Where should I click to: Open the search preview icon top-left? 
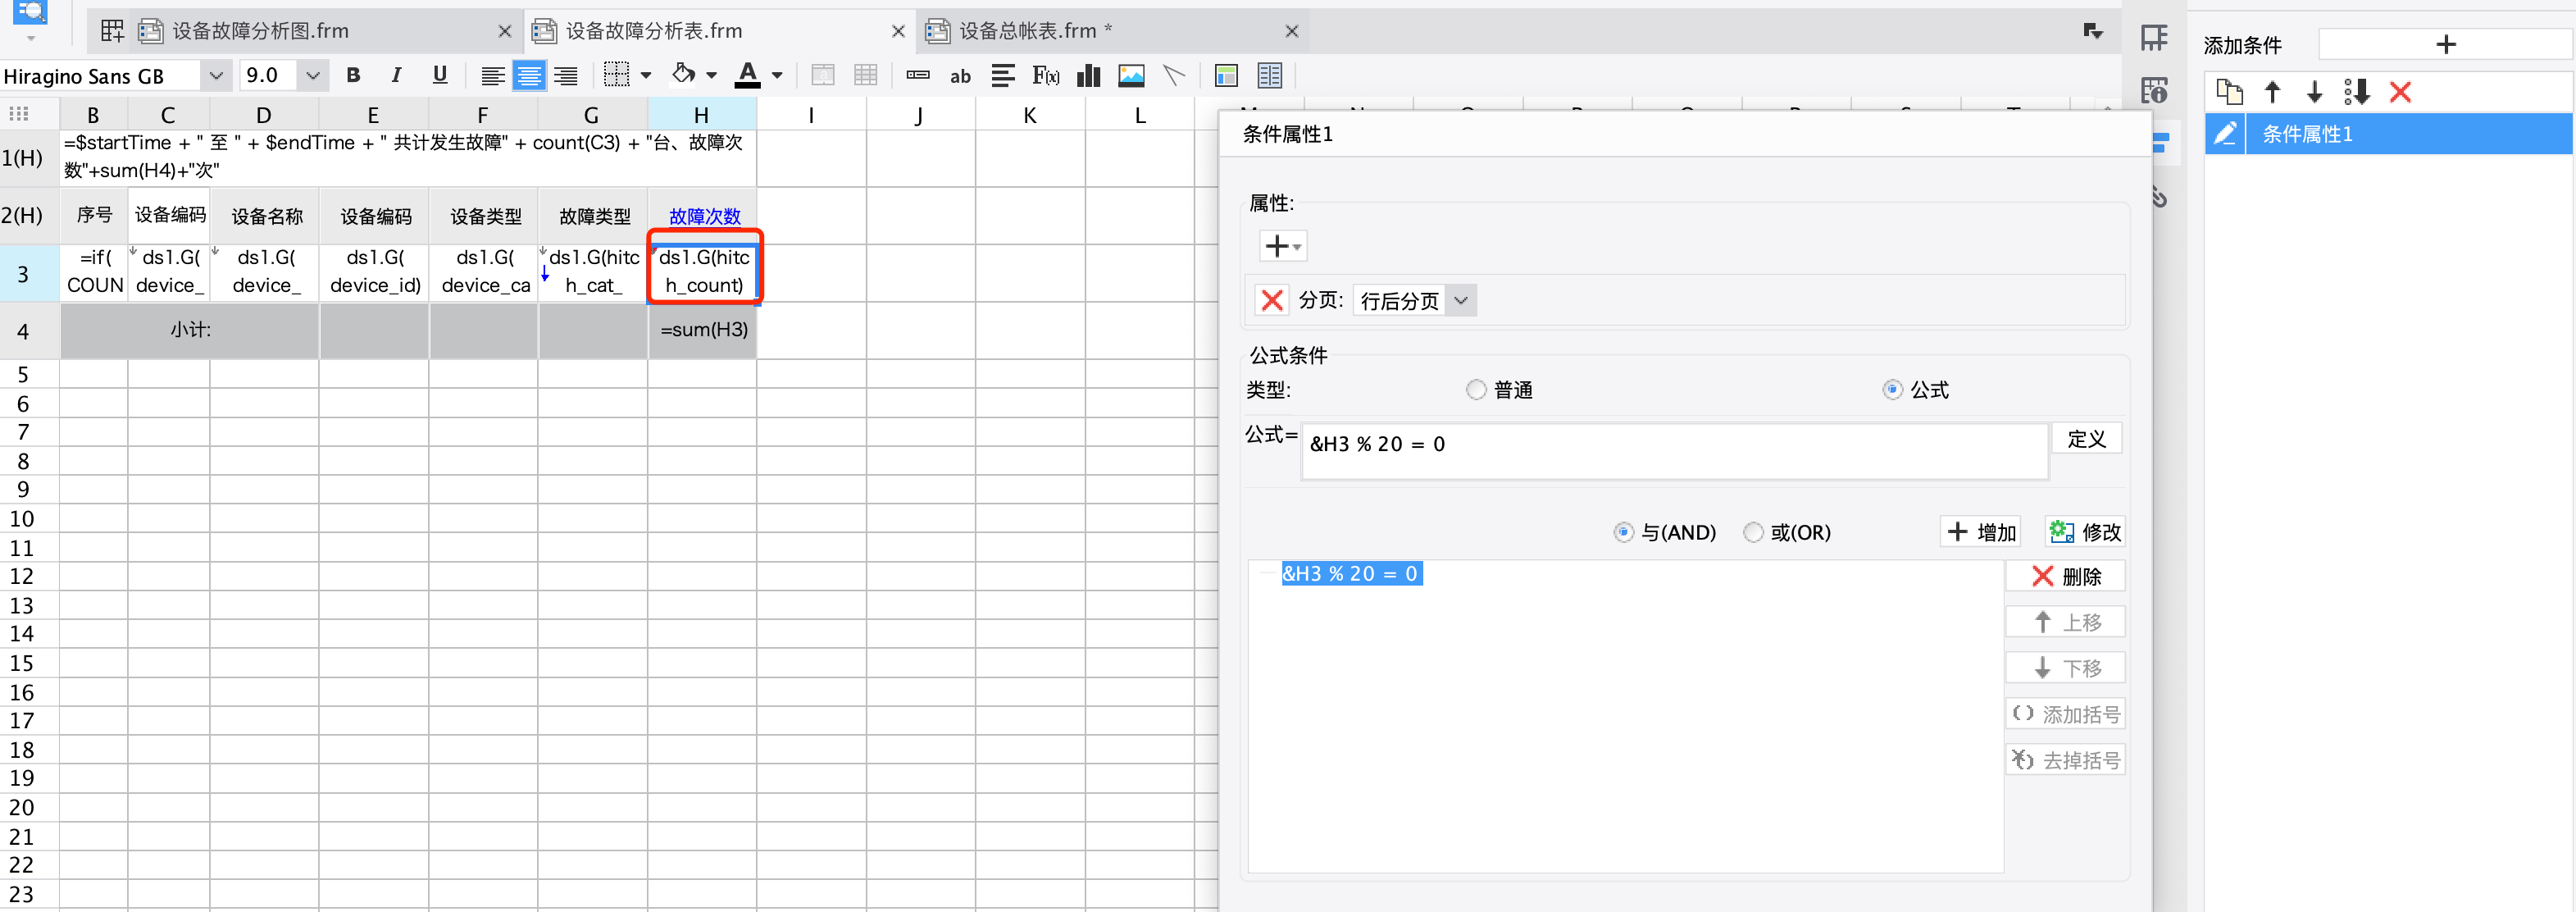(x=31, y=12)
